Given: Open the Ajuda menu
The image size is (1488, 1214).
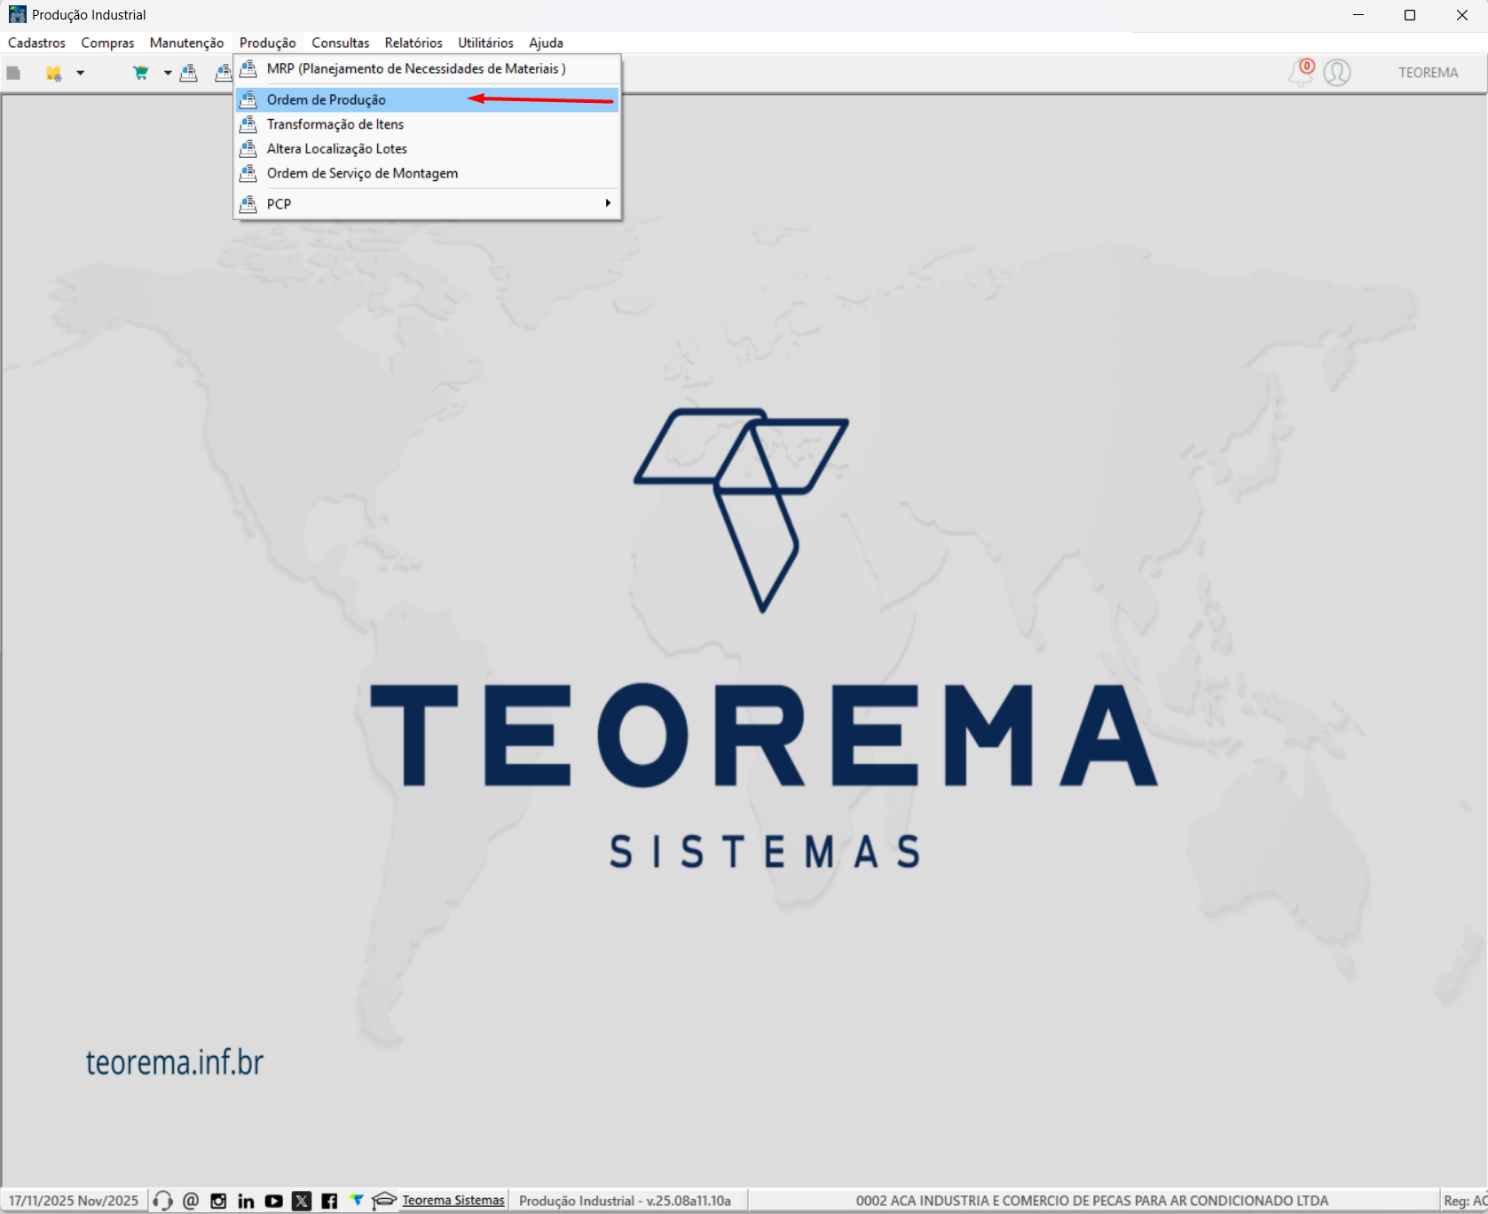Looking at the screenshot, I should 546,43.
